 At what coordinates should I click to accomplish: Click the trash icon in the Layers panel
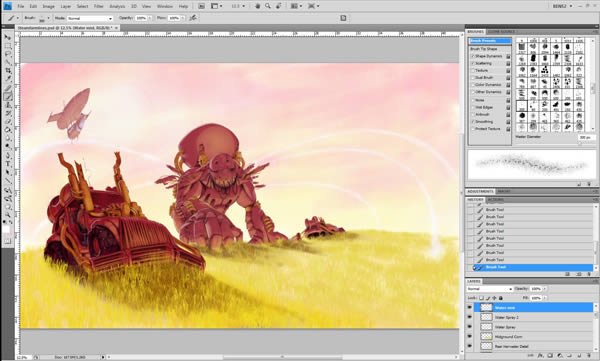click(589, 356)
